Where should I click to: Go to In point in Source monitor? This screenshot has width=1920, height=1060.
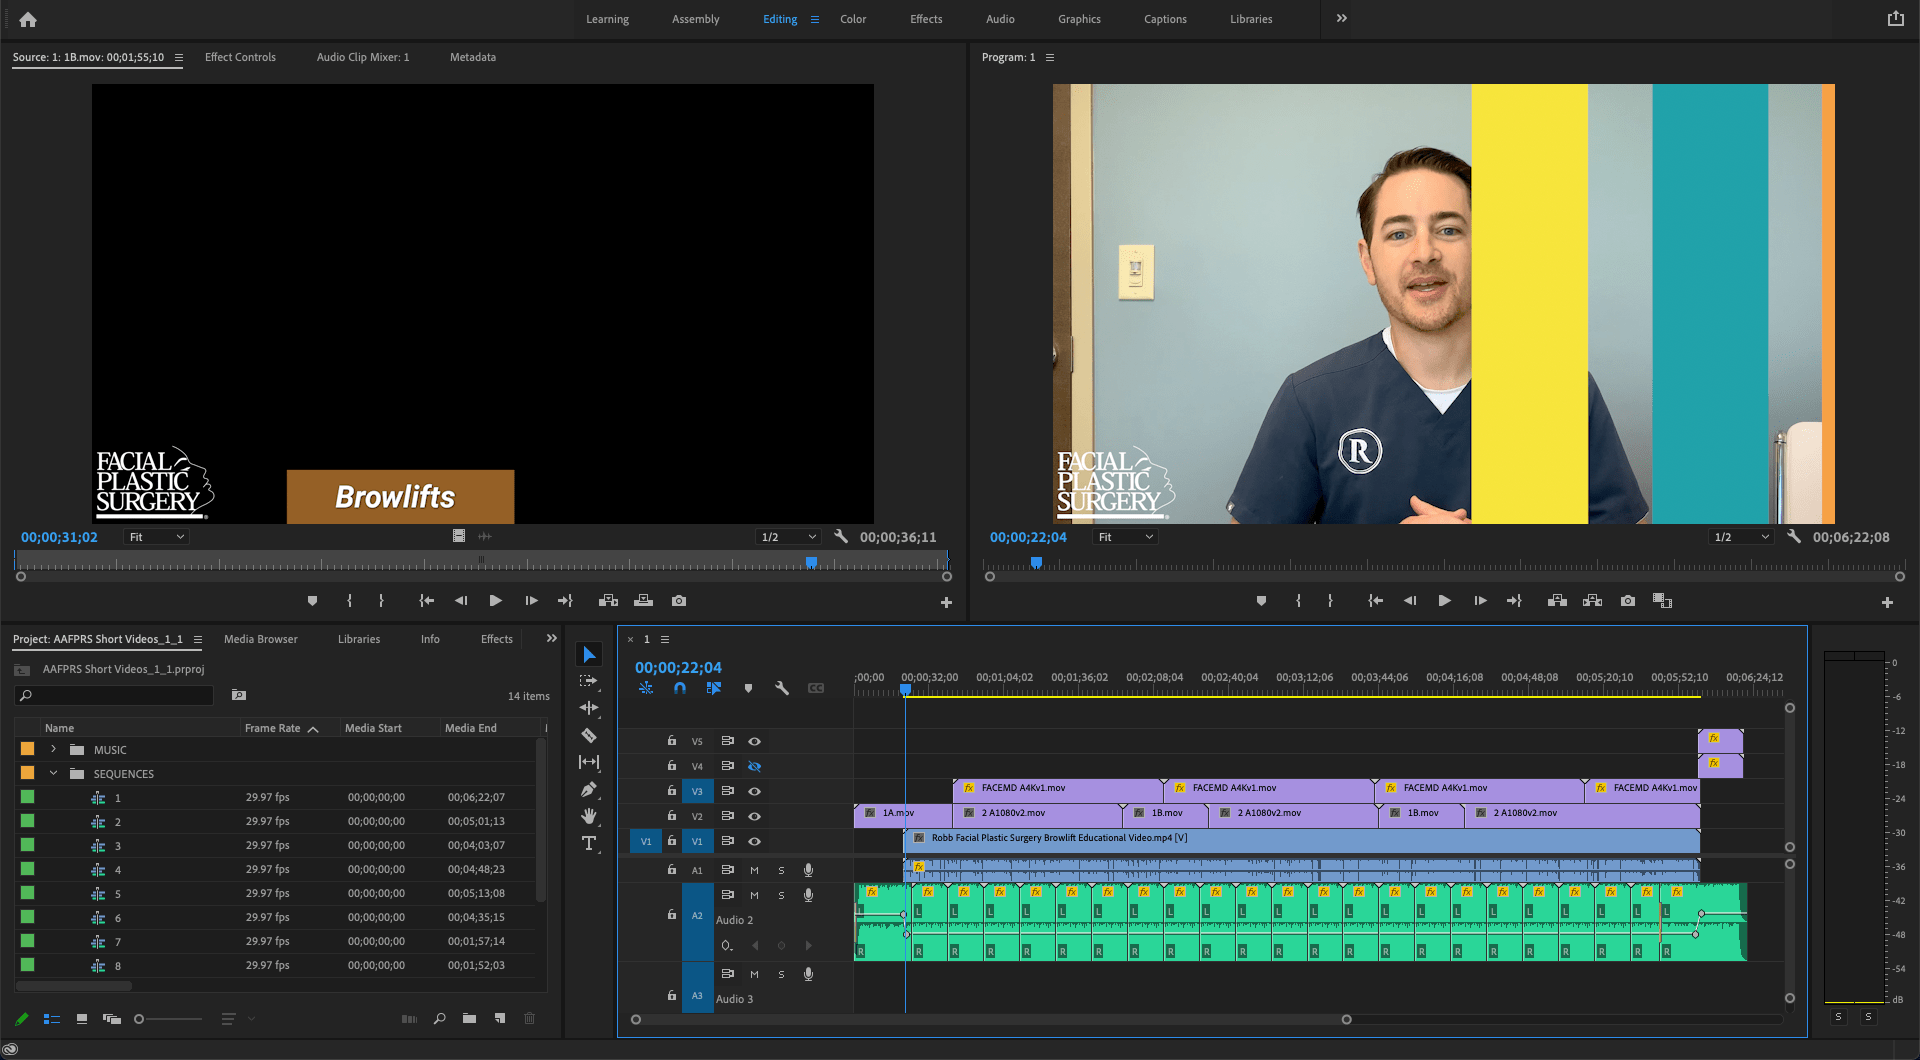point(426,601)
